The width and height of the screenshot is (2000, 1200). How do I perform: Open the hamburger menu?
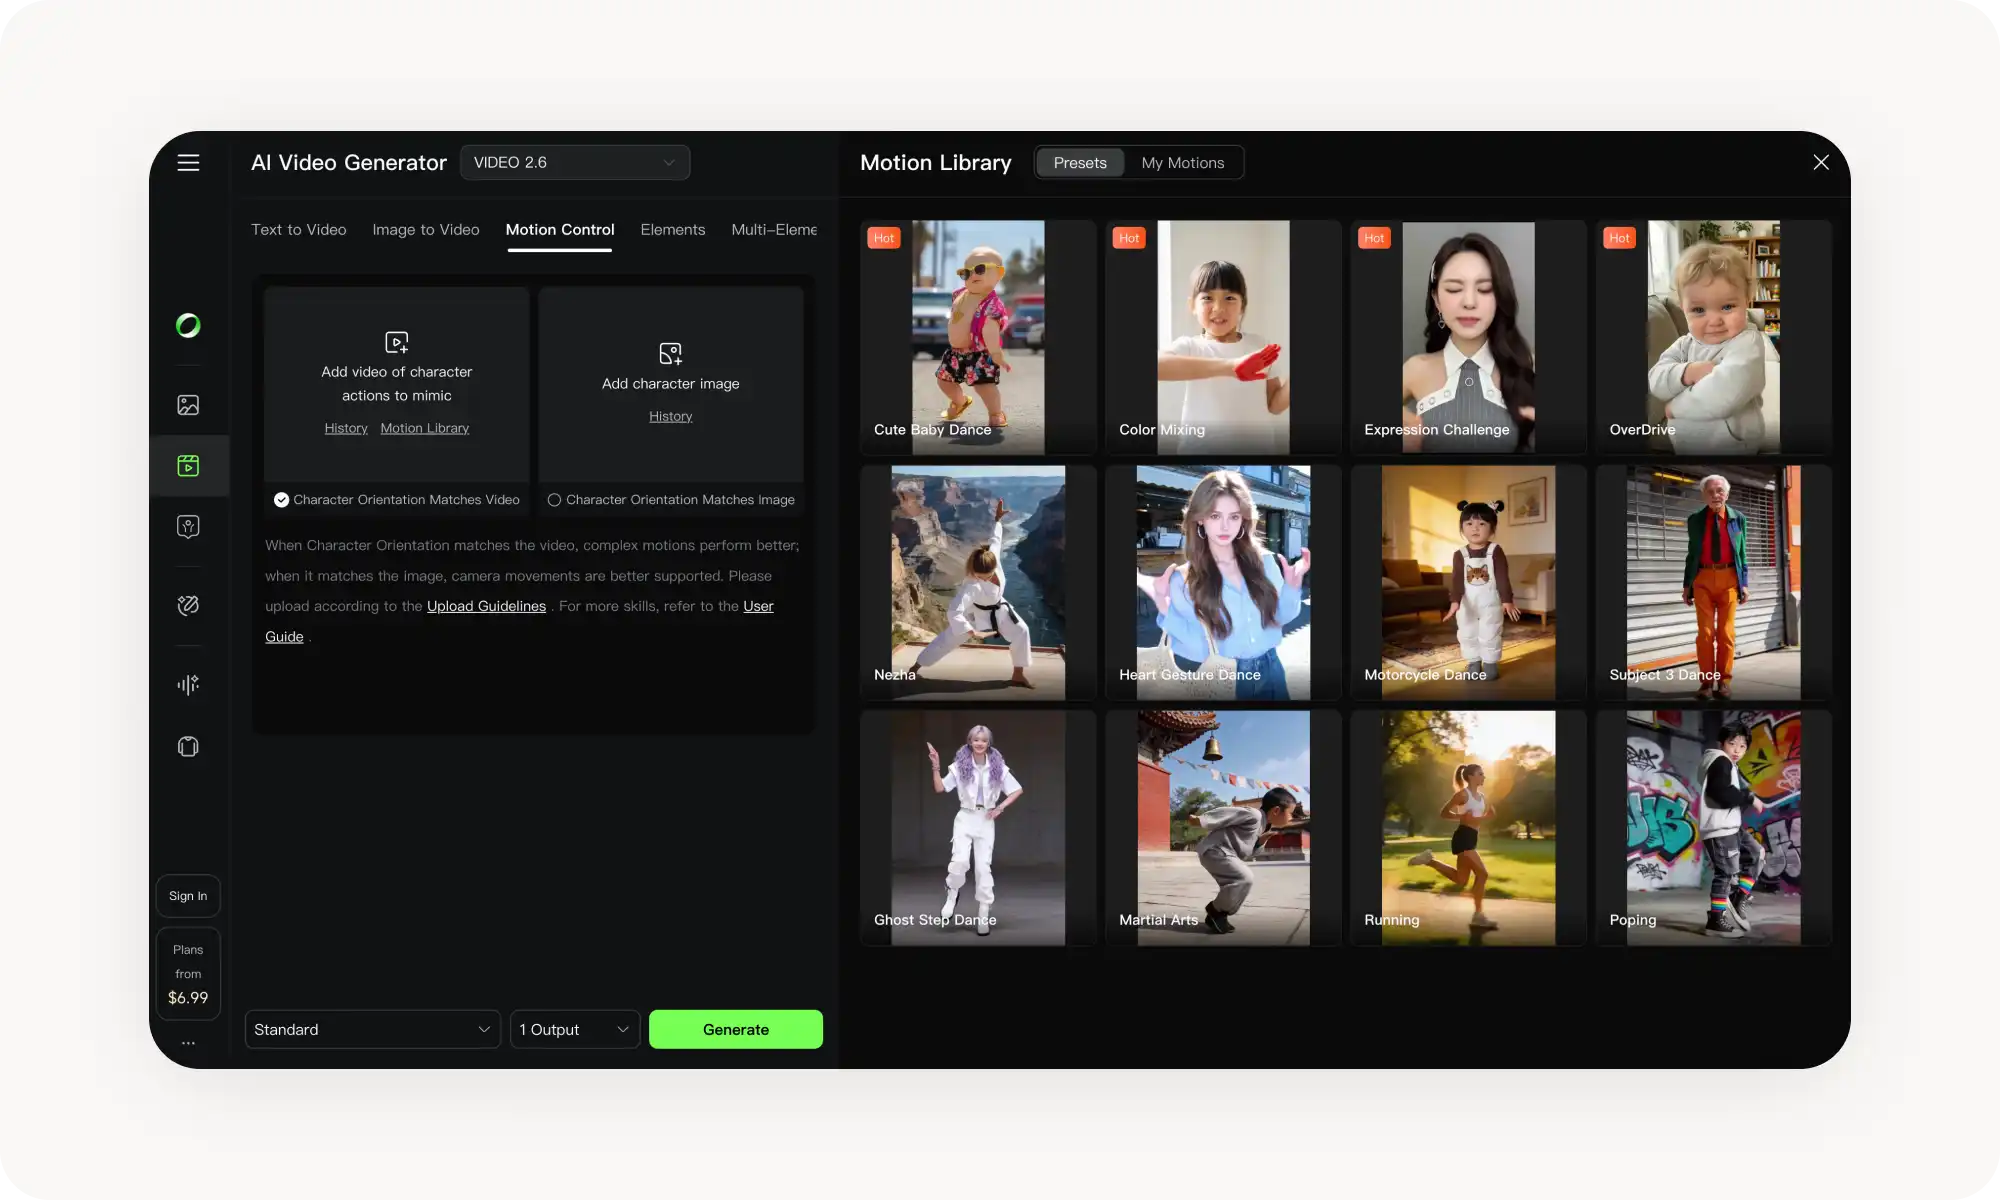point(188,163)
